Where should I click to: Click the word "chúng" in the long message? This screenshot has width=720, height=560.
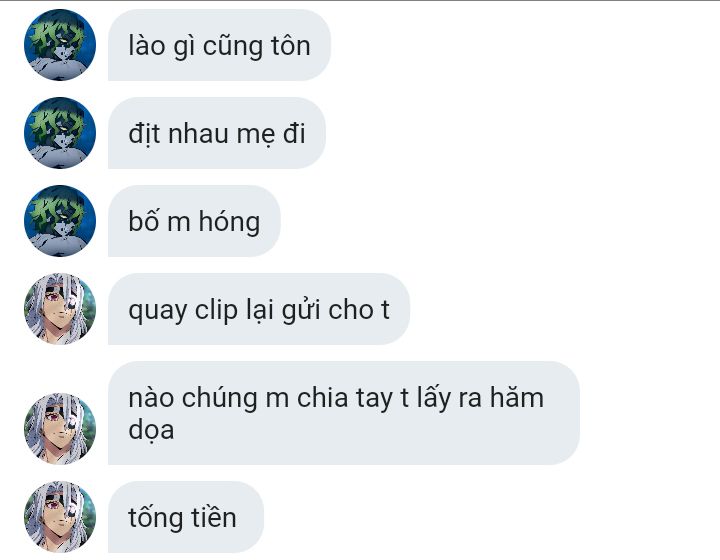[x=219, y=399]
